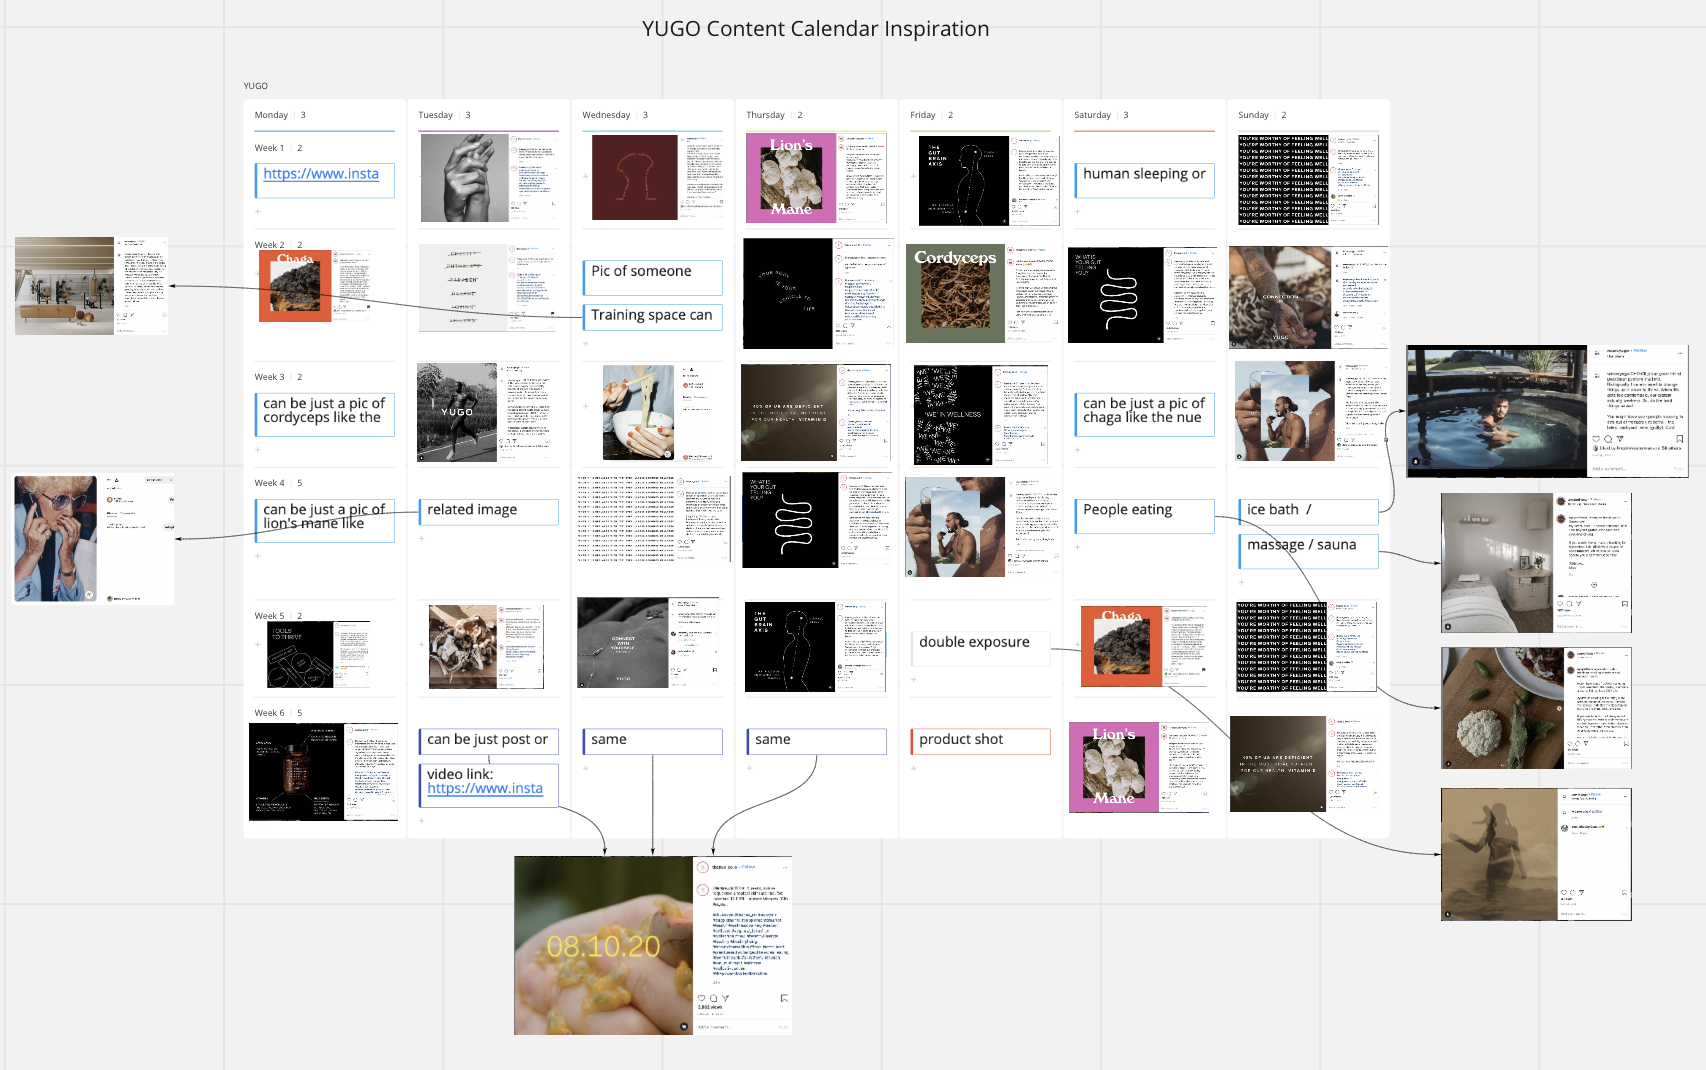The width and height of the screenshot is (1706, 1070).
Task: Select the supplement bottle image in Monday Week 6
Action: click(323, 772)
